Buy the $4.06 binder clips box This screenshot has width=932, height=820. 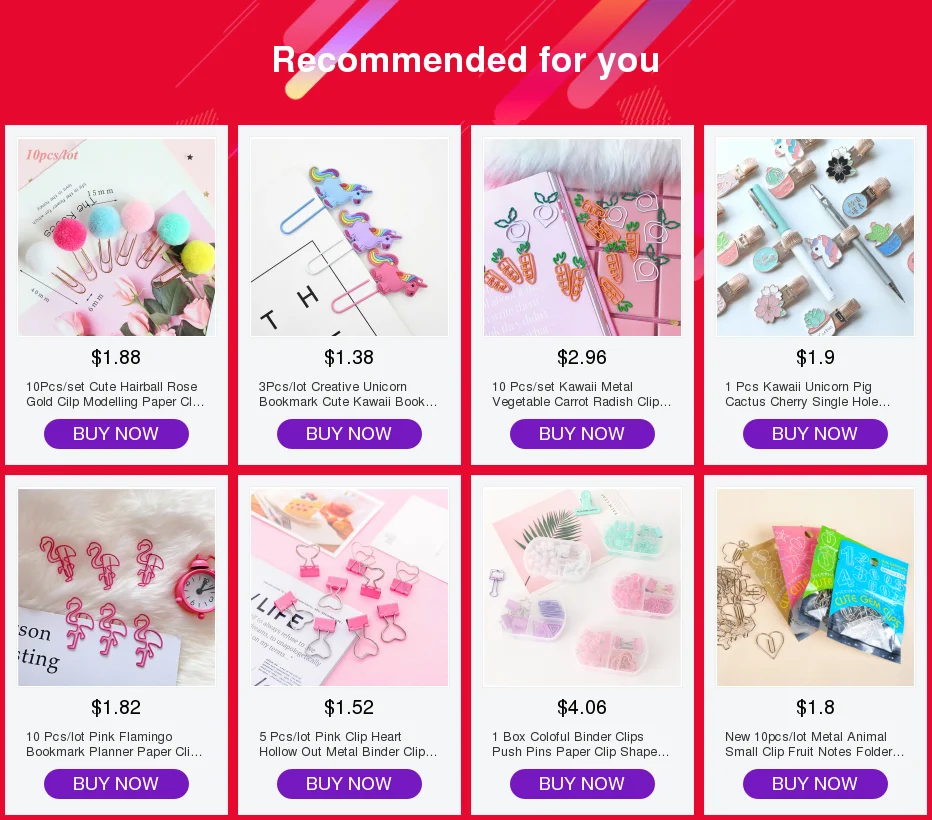pyautogui.click(x=582, y=784)
